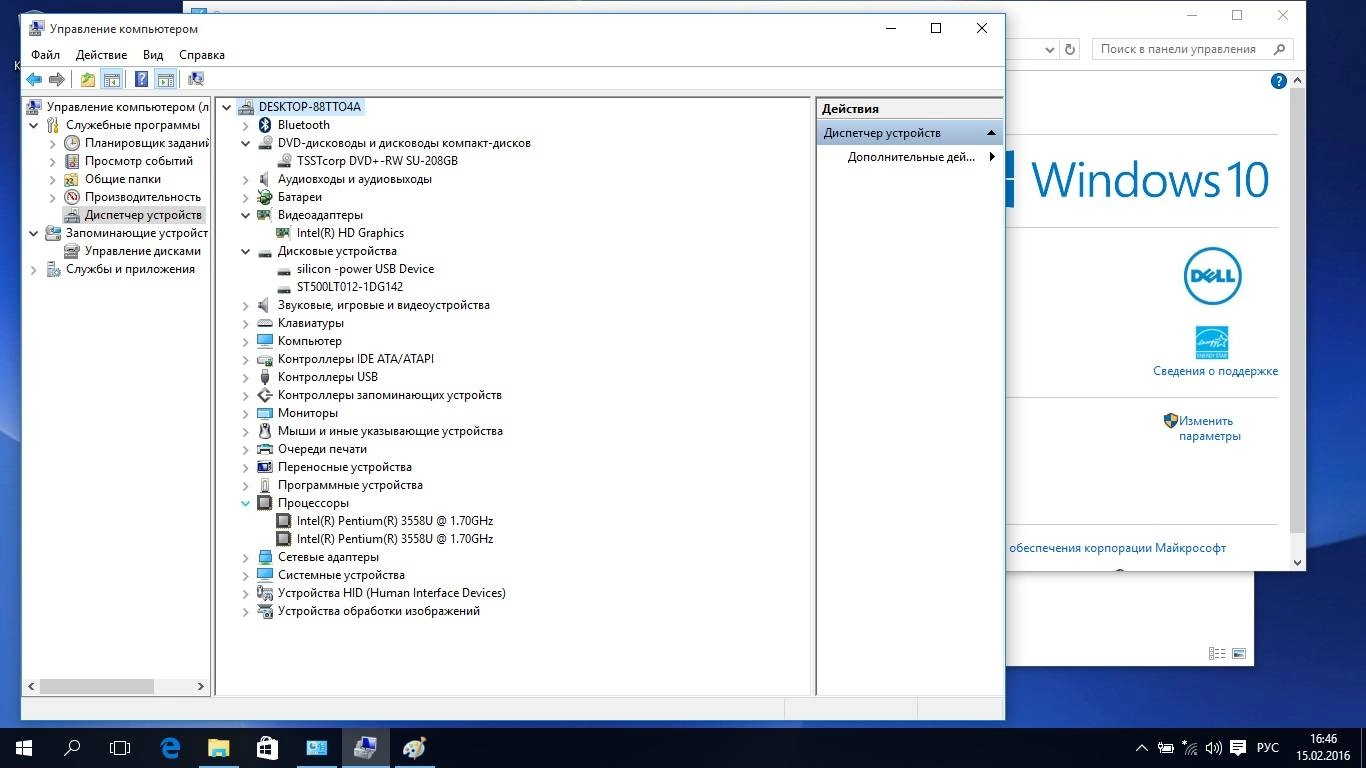This screenshot has height=768, width=1366.
Task: Open File Explorer from the taskbar
Action: 218,747
